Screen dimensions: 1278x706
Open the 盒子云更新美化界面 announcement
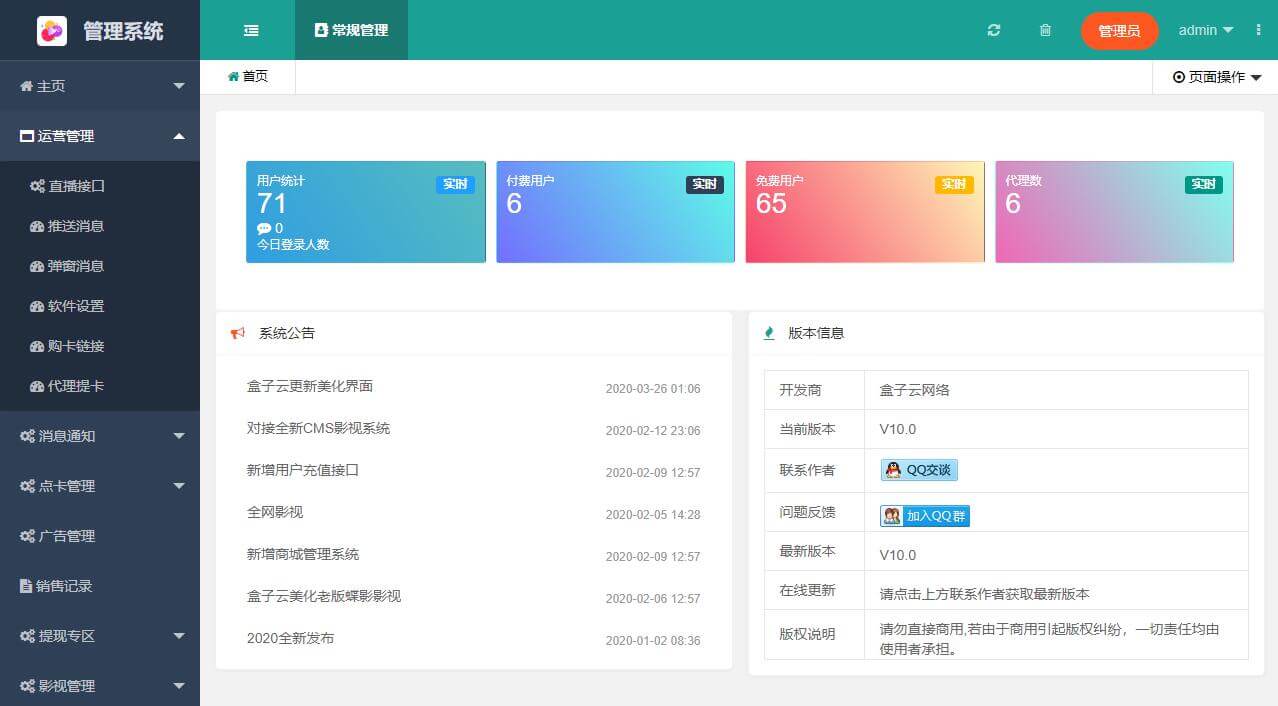coord(310,386)
